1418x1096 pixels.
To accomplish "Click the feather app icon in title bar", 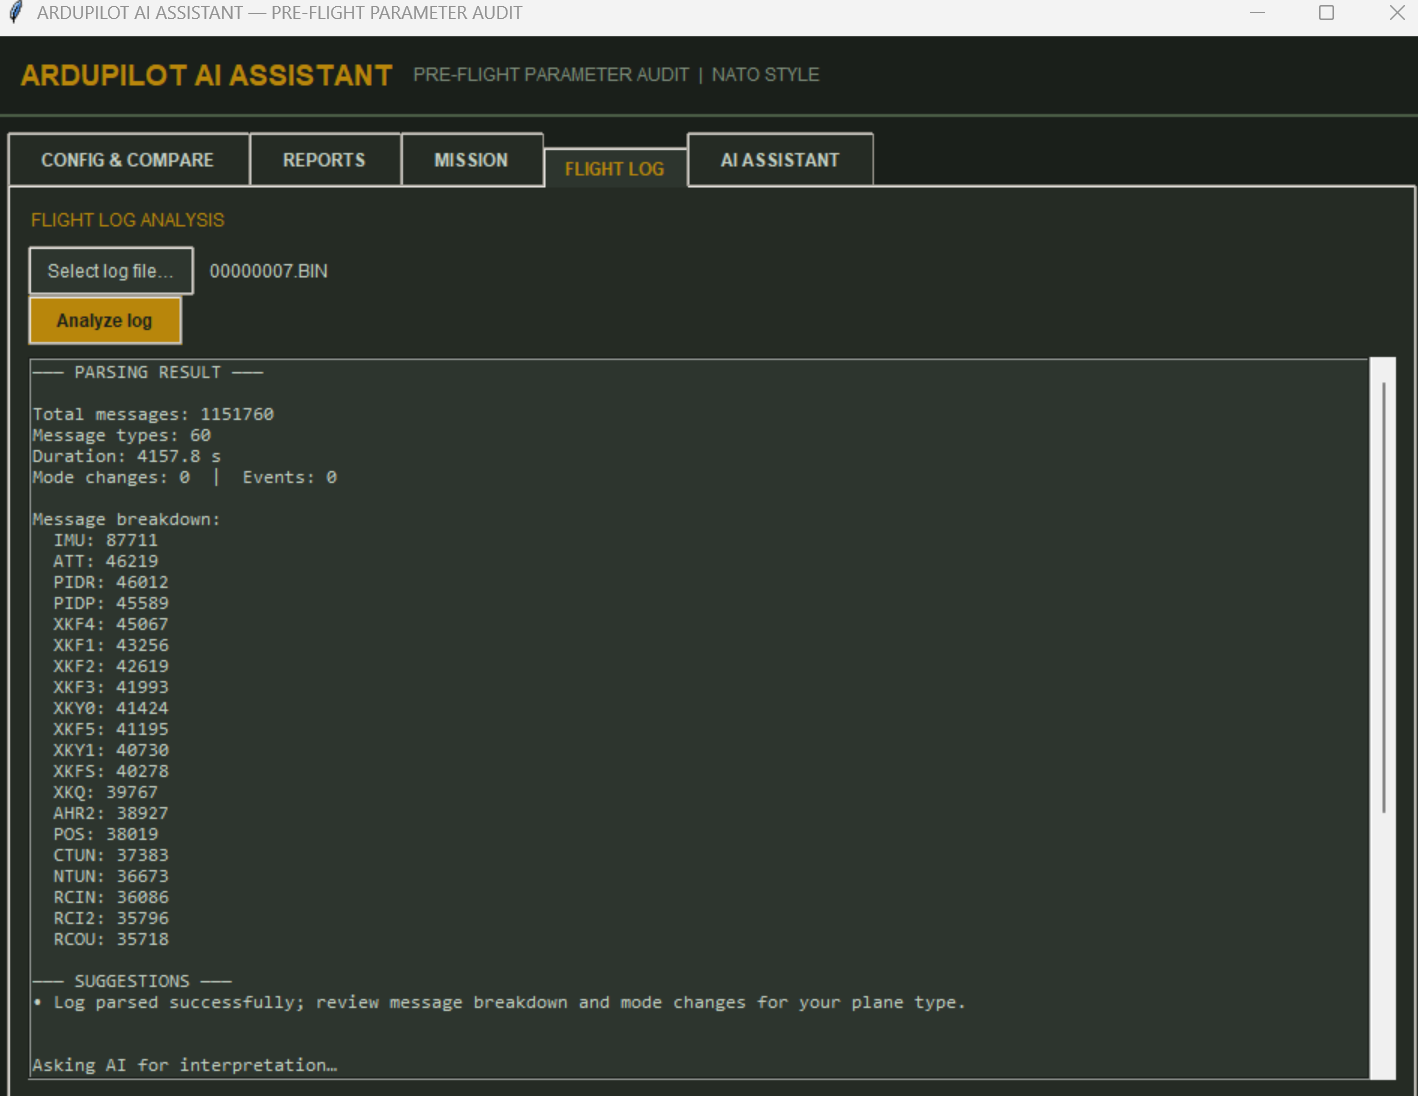I will coord(16,13).
